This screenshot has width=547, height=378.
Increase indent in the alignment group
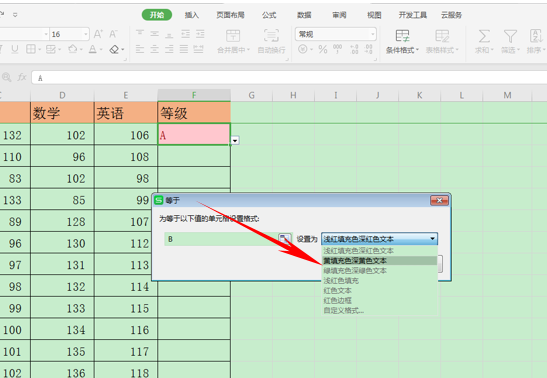[200, 34]
